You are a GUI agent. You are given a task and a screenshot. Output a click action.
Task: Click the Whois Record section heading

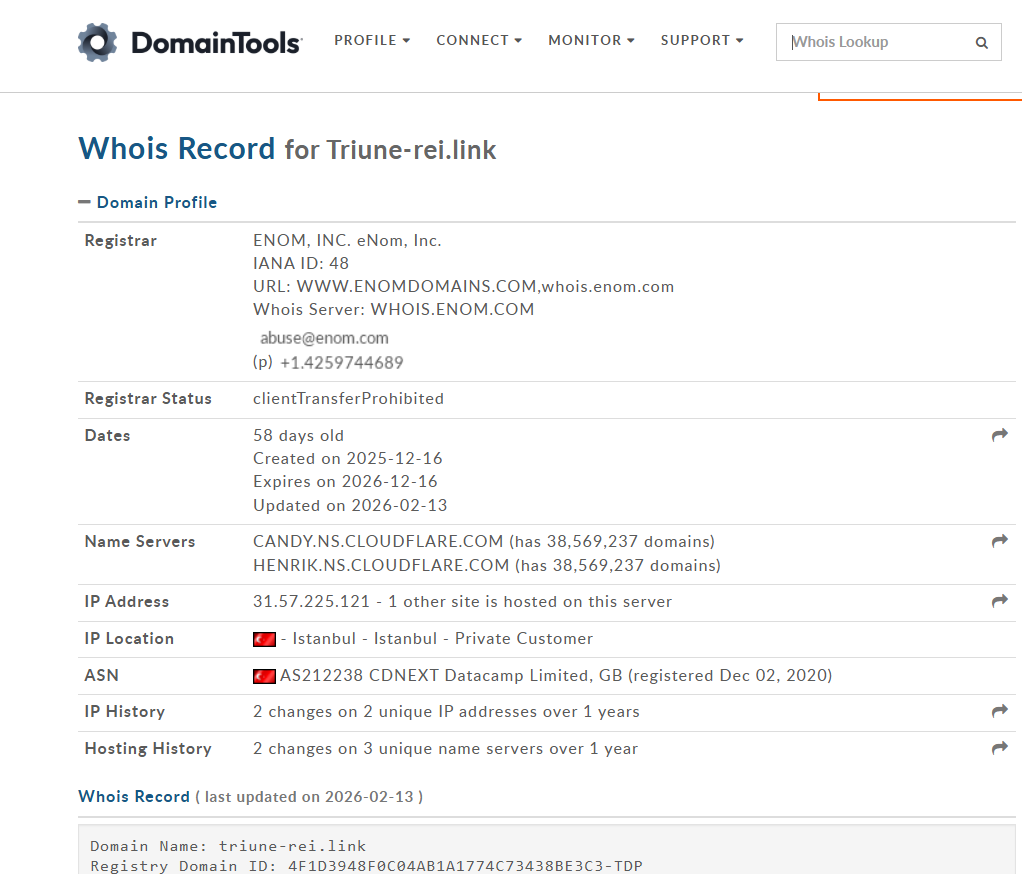pyautogui.click(x=134, y=796)
